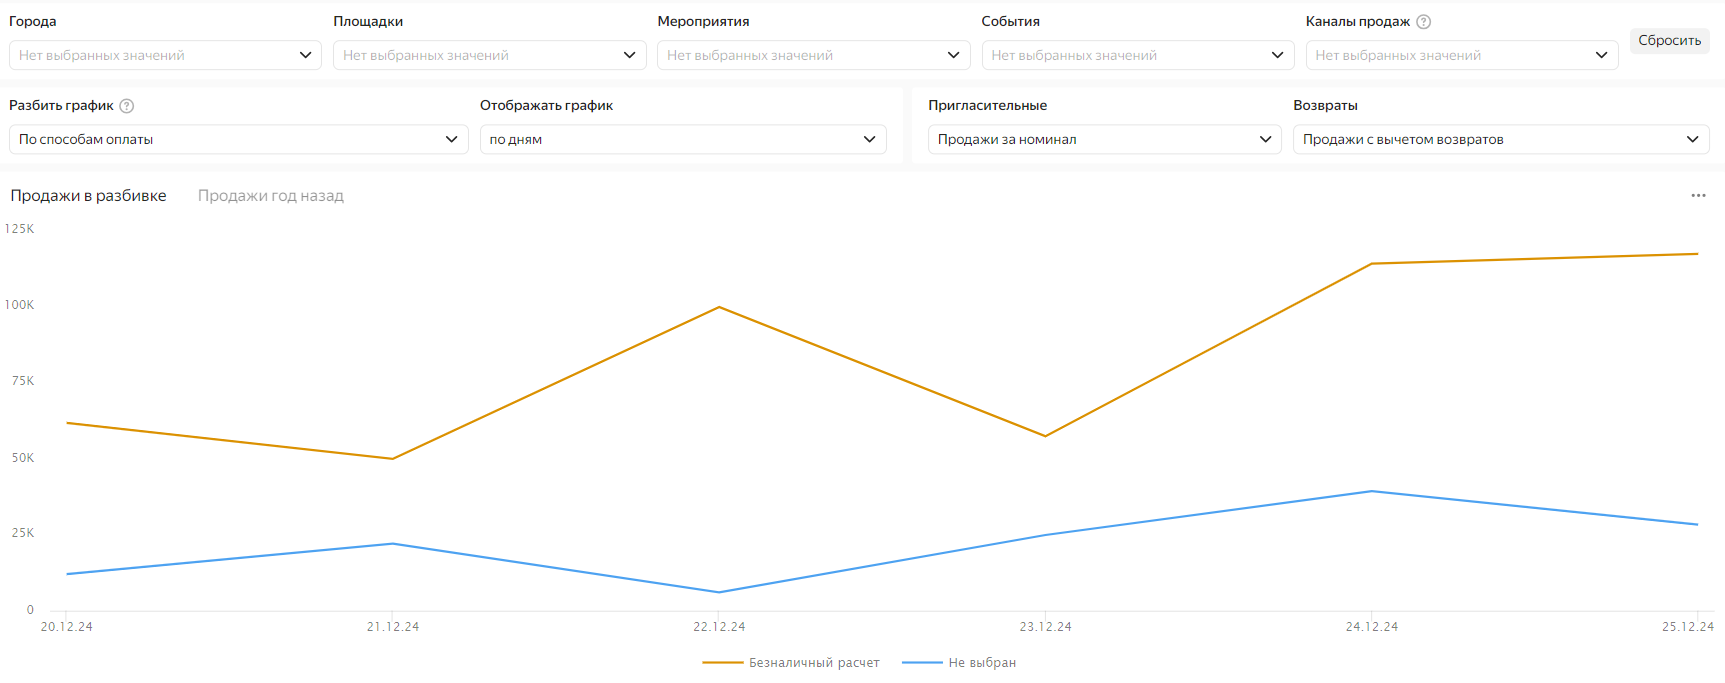The image size is (1725, 683).
Task: Toggle Безналичный расчет series in legend
Action: [x=791, y=663]
